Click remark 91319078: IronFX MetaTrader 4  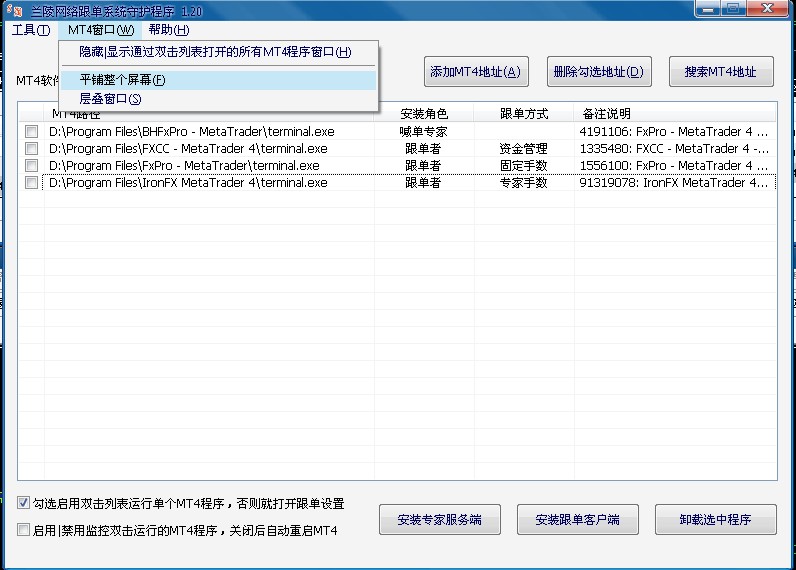coord(674,183)
